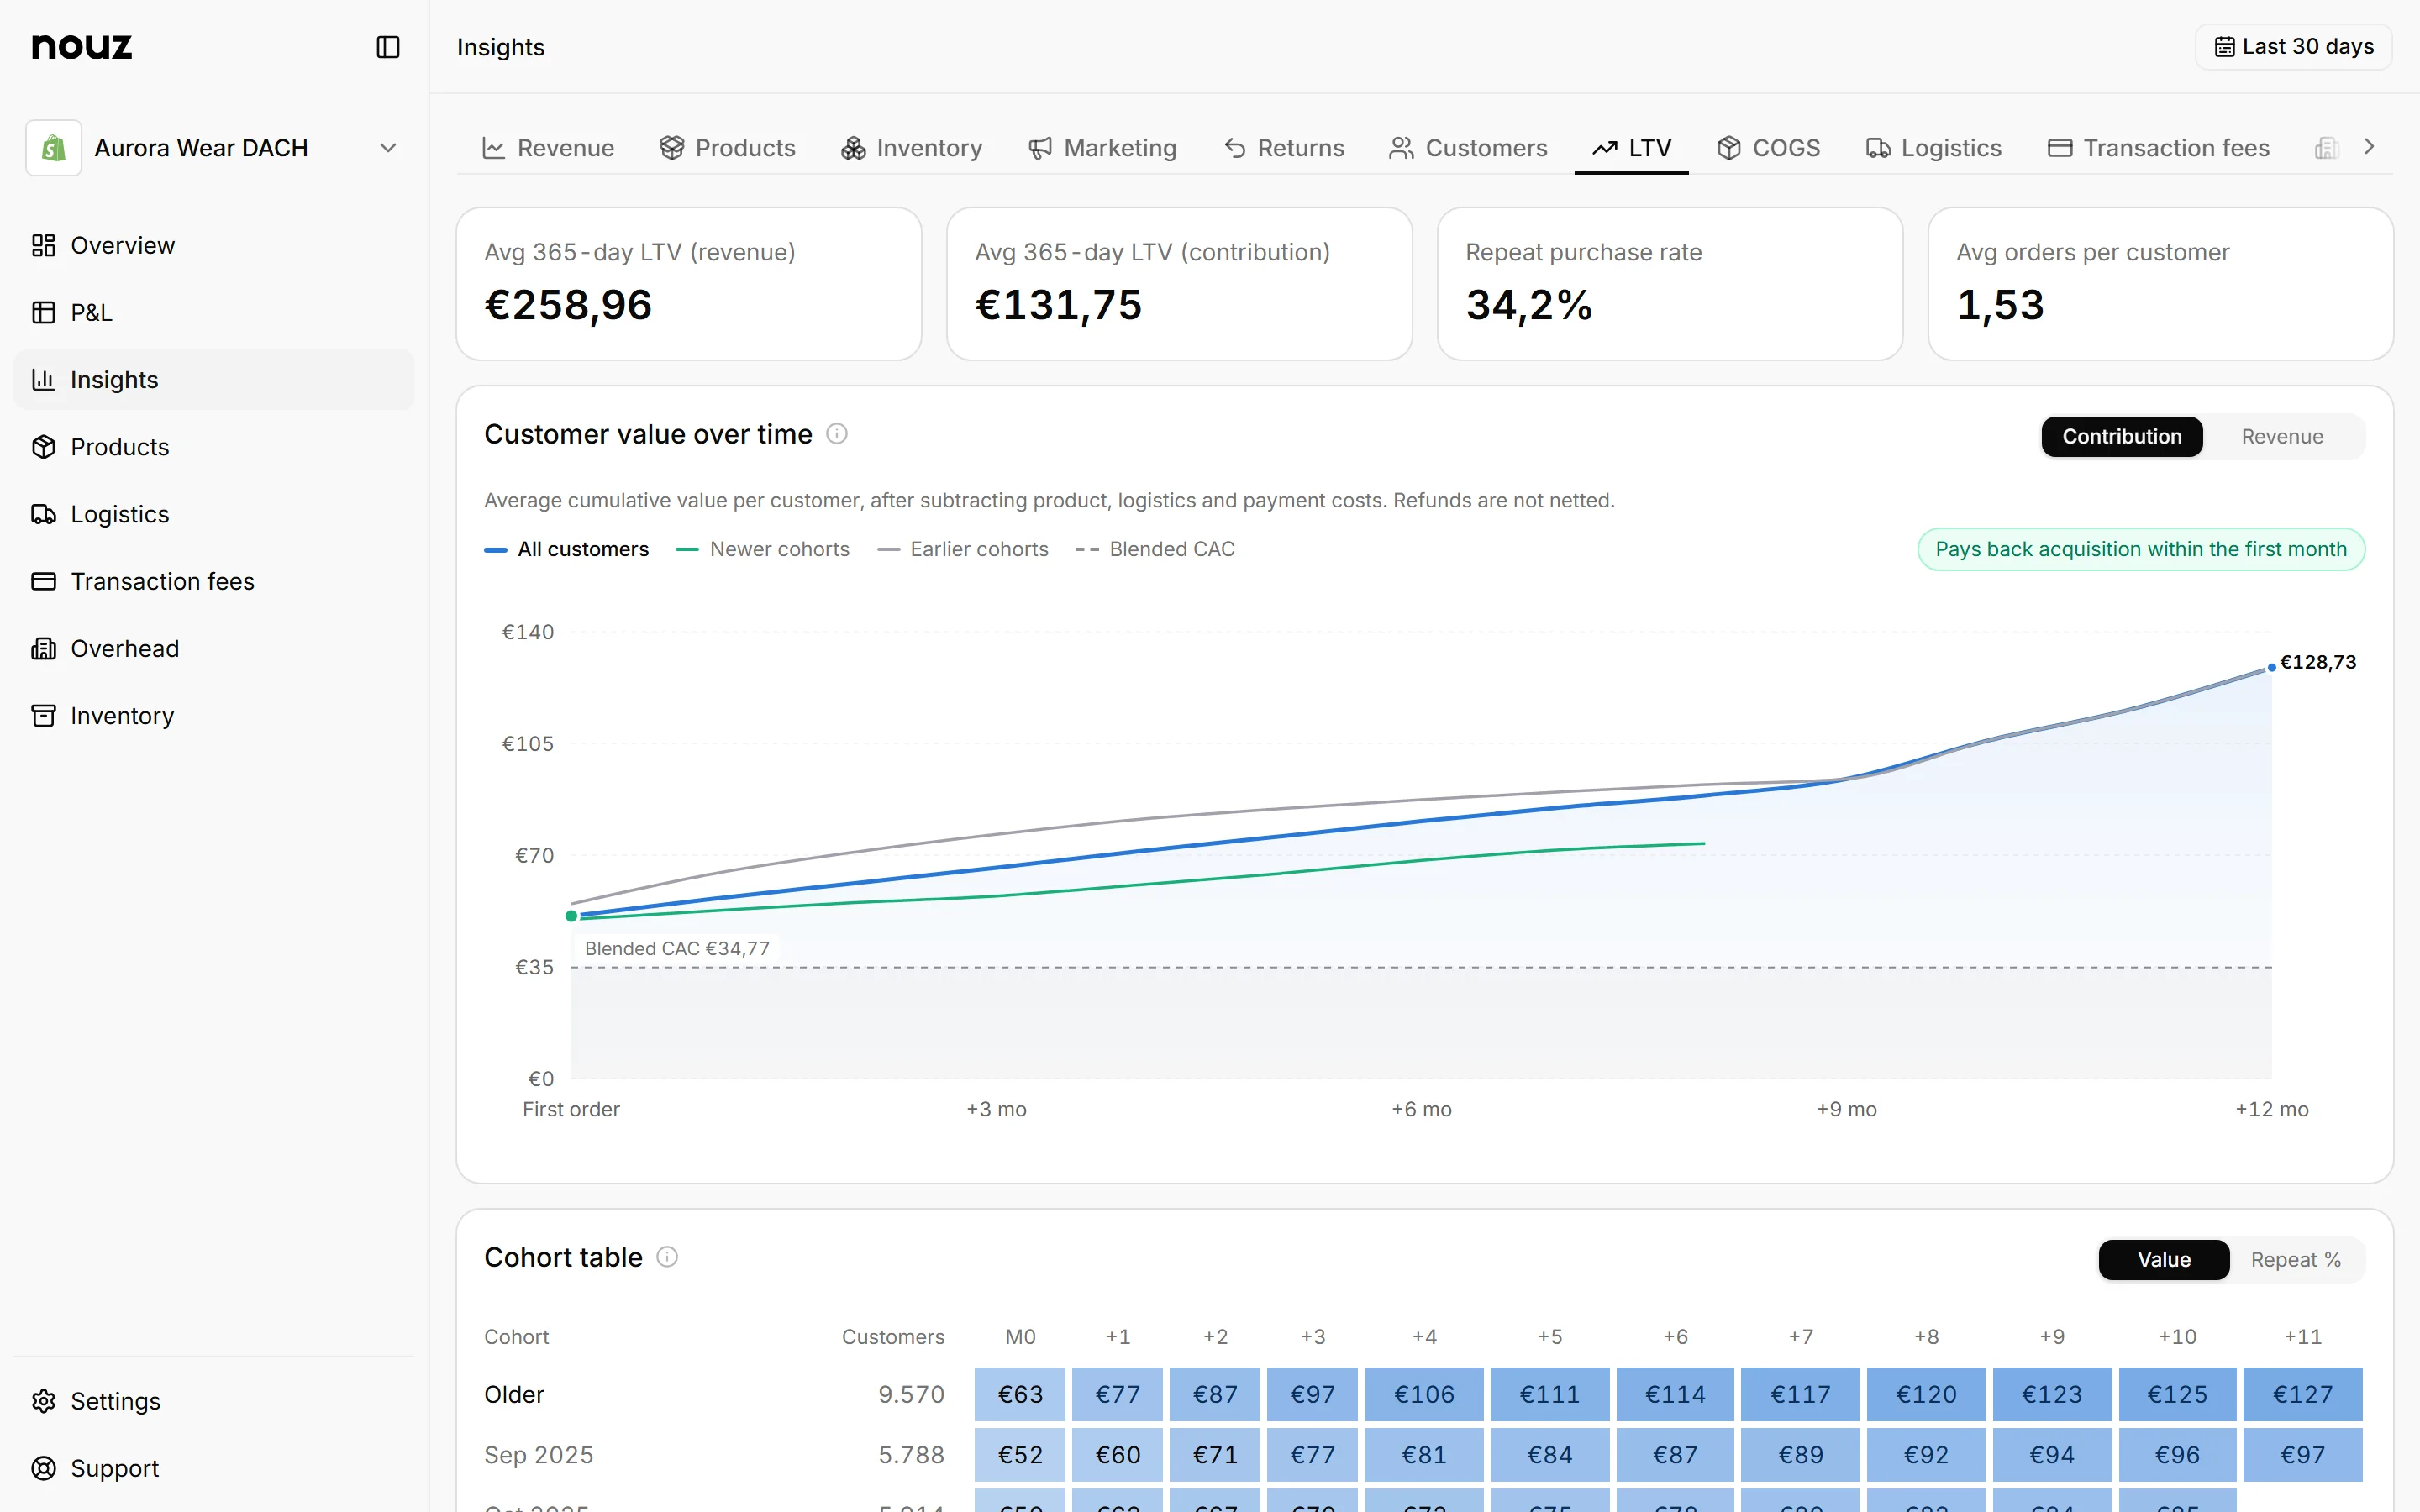Click the Sep 2025 cohort +11 cell €97
Image resolution: width=2420 pixels, height=1512 pixels.
pyautogui.click(x=2302, y=1455)
